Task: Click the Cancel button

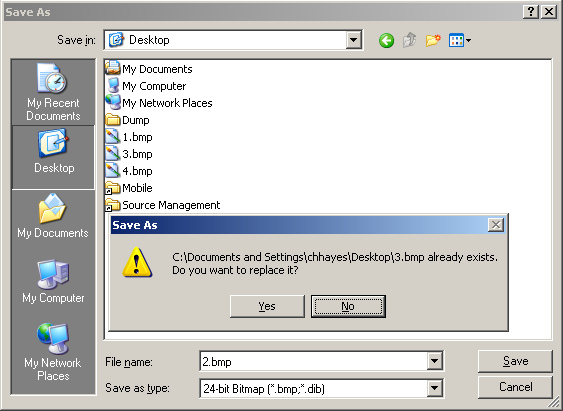Action: coord(515,387)
